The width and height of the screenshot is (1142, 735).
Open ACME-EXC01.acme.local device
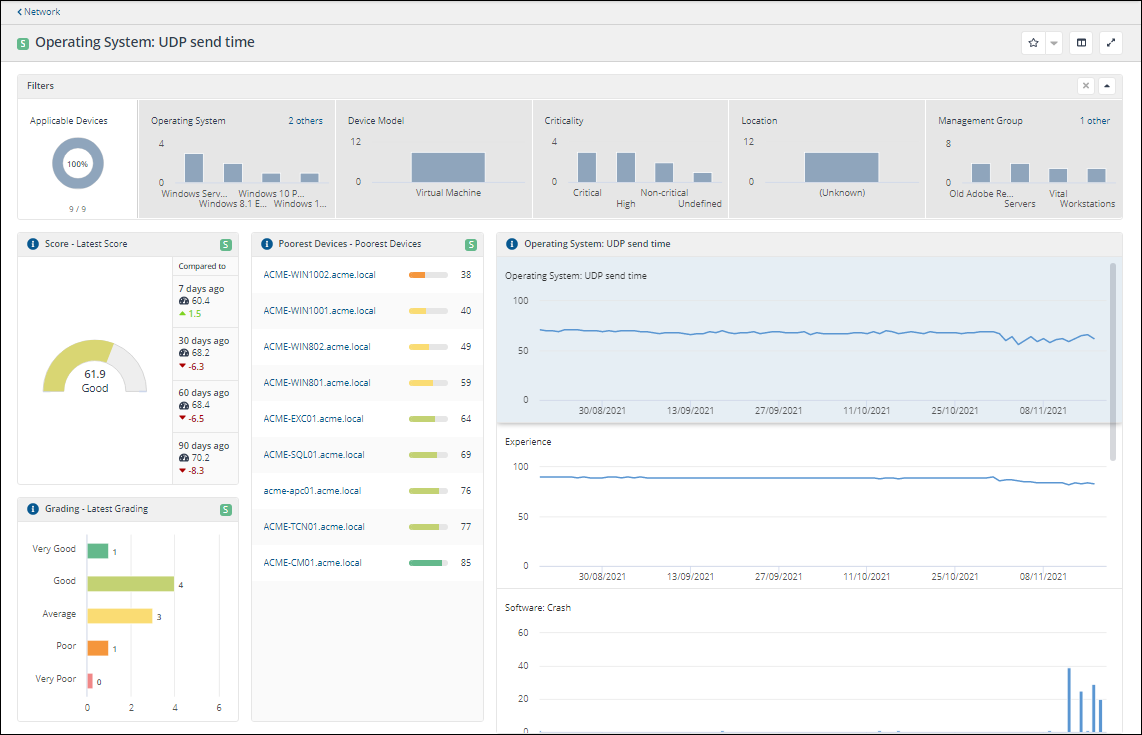313,419
